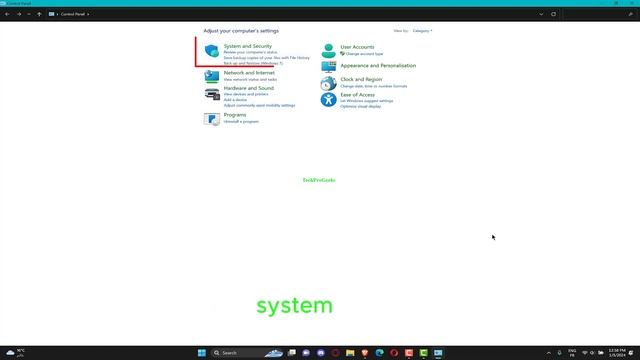Open the Hardware and Sound printer icon
The height and width of the screenshot is (360, 640).
(x=212, y=94)
